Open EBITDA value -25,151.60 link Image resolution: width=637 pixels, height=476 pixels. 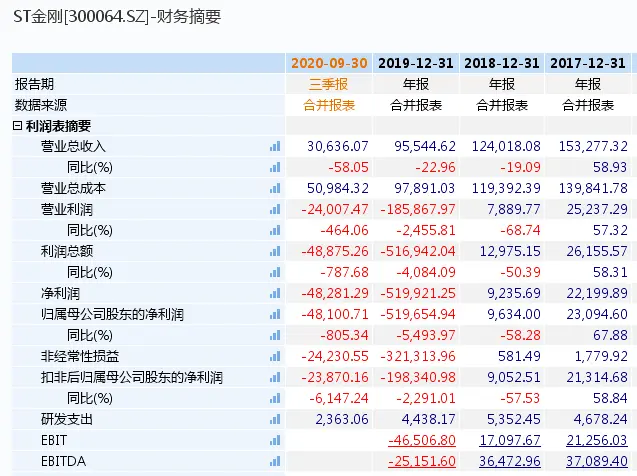(422, 461)
